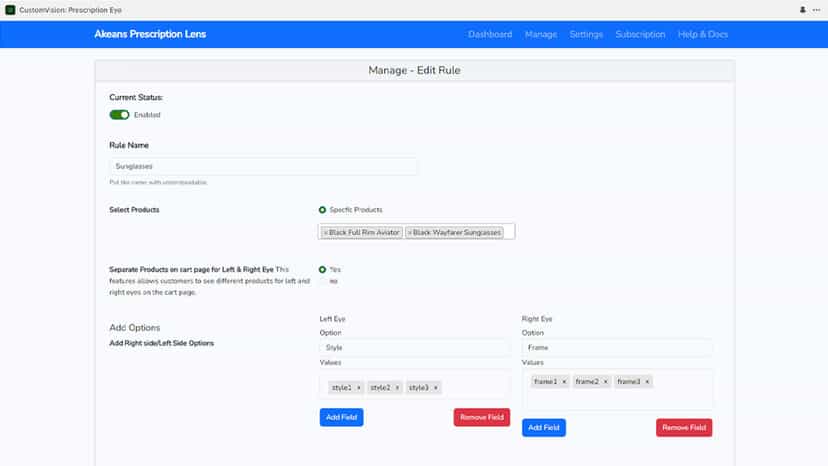
Task: Click the Right Eye label
Action: [x=537, y=319]
